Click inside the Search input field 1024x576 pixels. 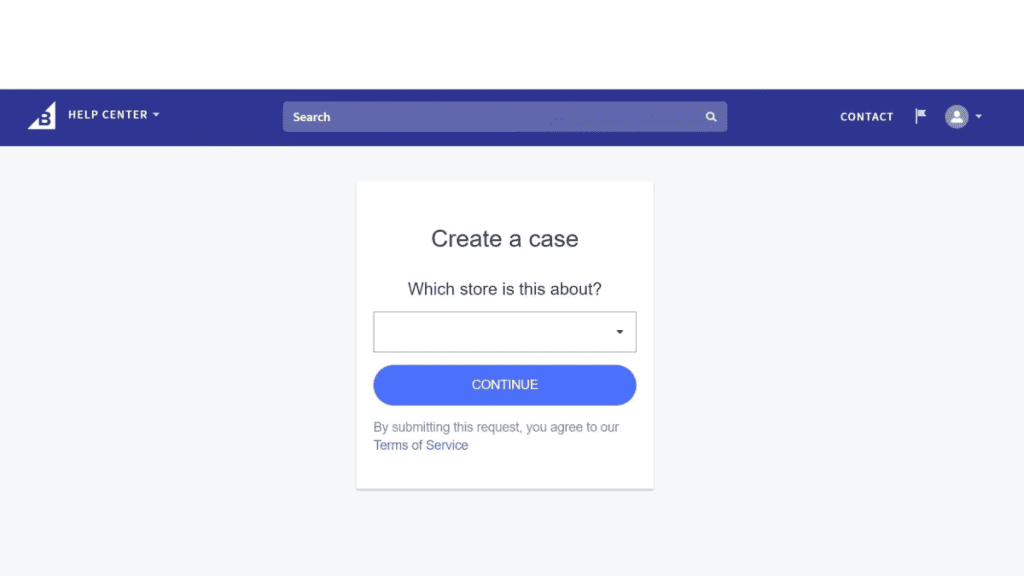click(450, 117)
